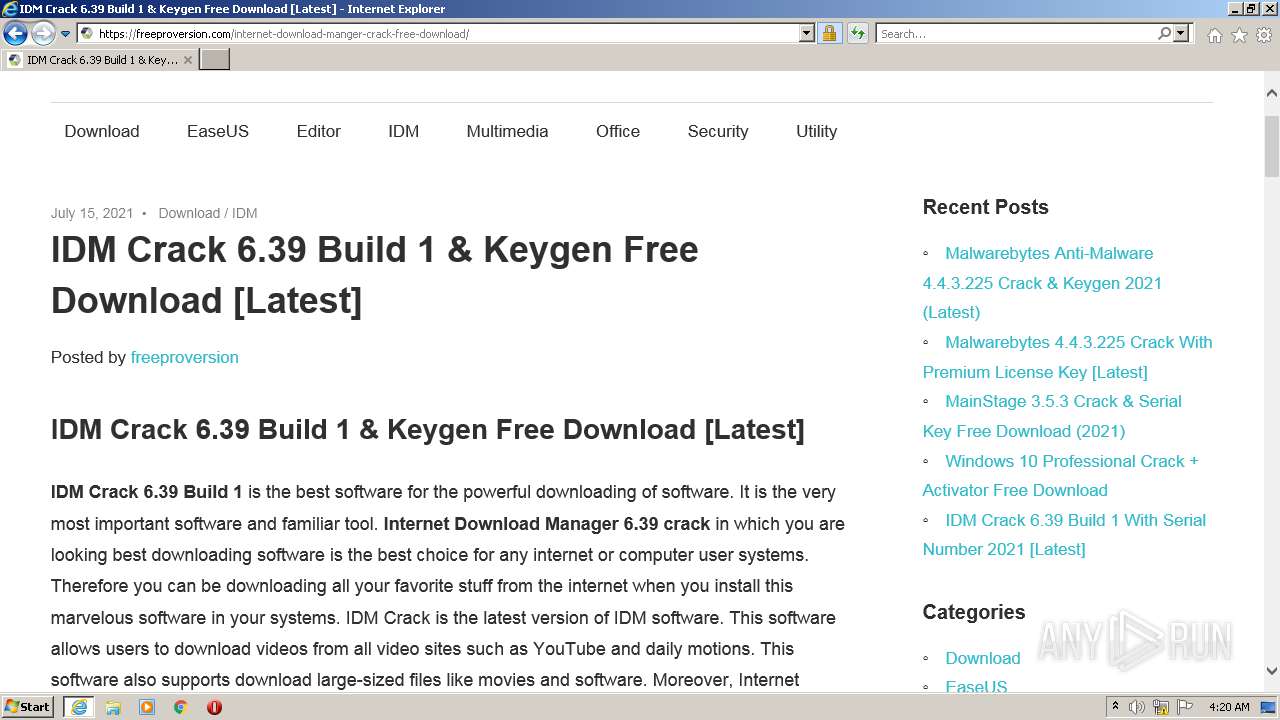Open a new blank tab

pos(214,60)
